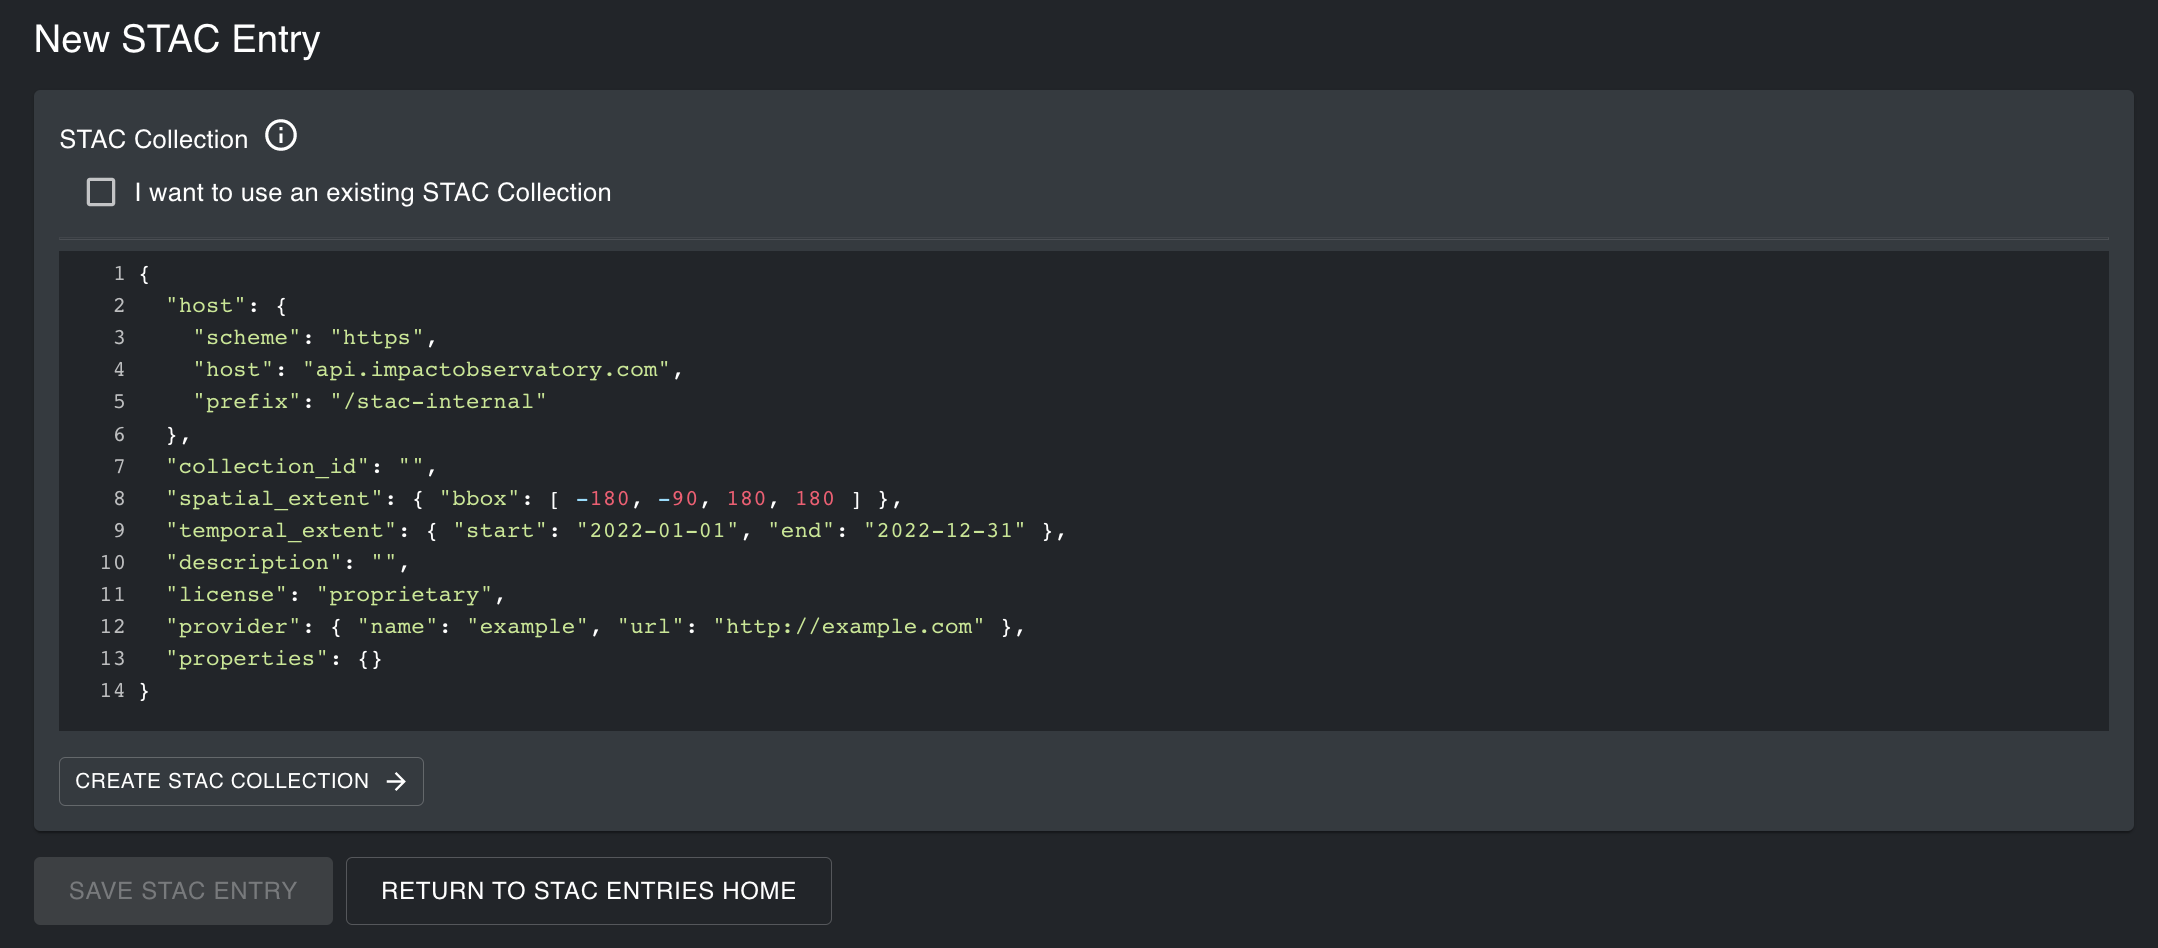
Task: Click the api.impactobservatory.com host value
Action: click(x=486, y=370)
